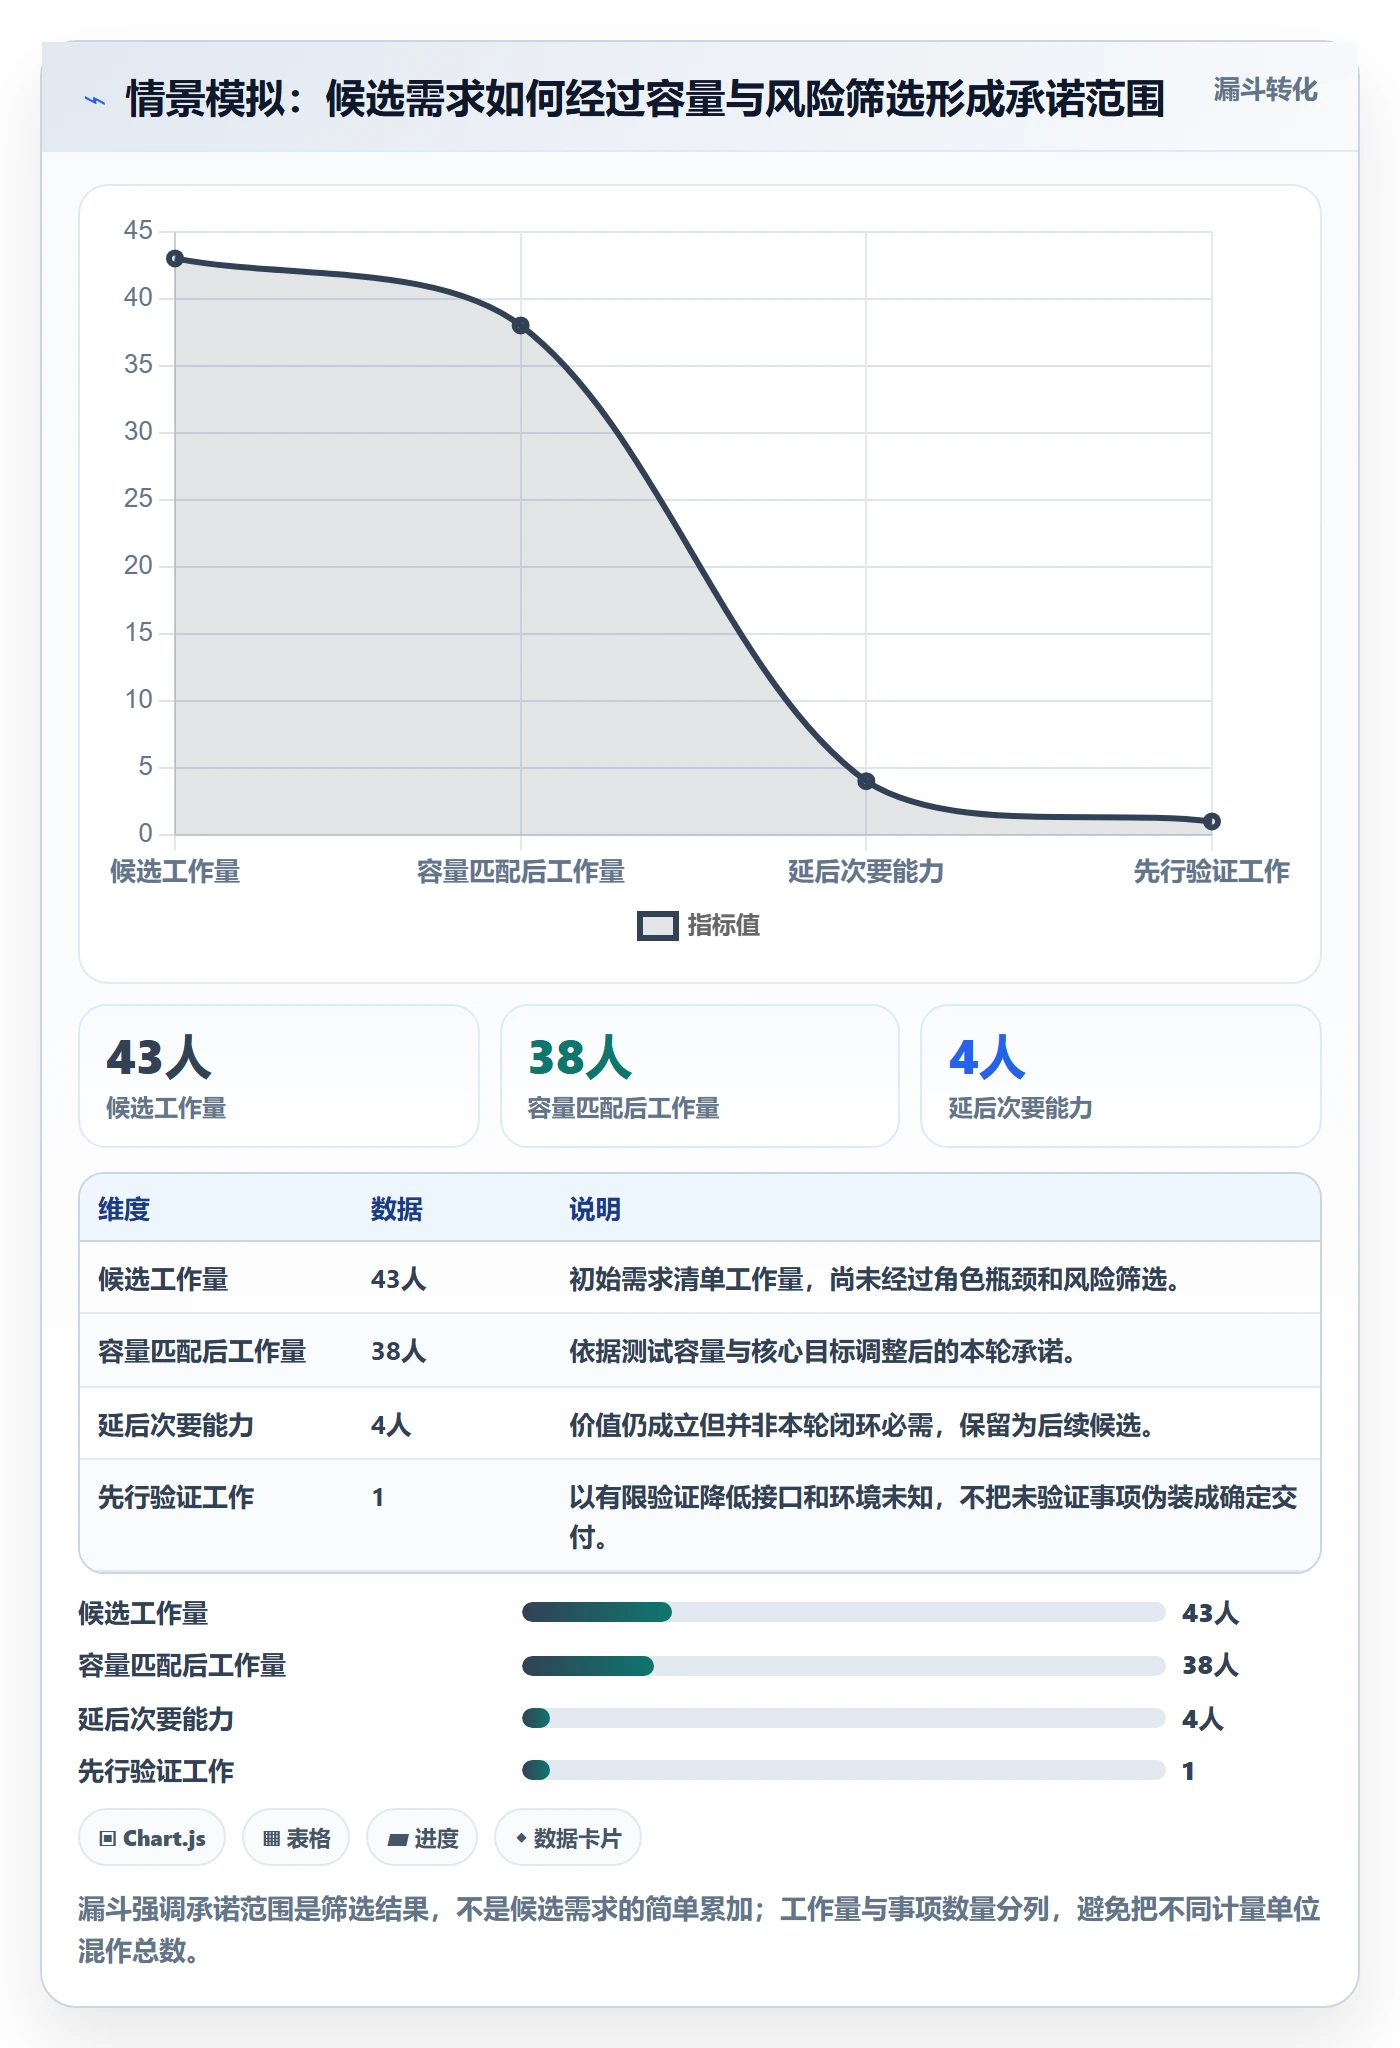
Task: Click the description starting with 以有限验证降低
Action: (934, 1516)
